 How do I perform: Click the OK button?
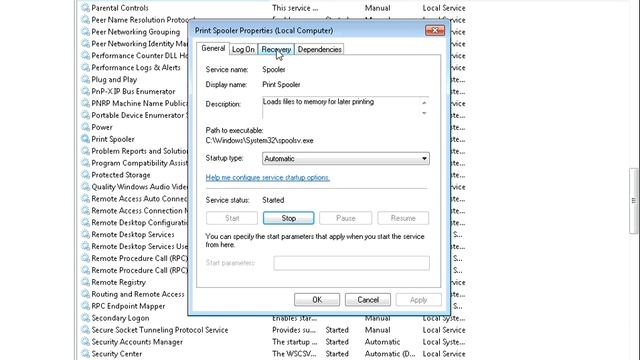coord(317,300)
